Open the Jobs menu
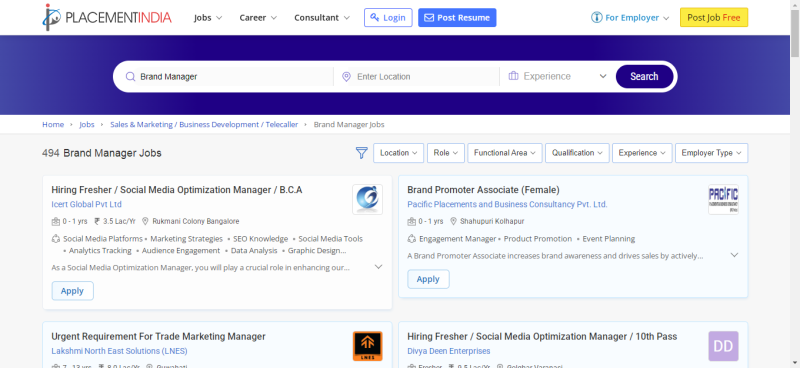This screenshot has width=800, height=368. coord(208,17)
